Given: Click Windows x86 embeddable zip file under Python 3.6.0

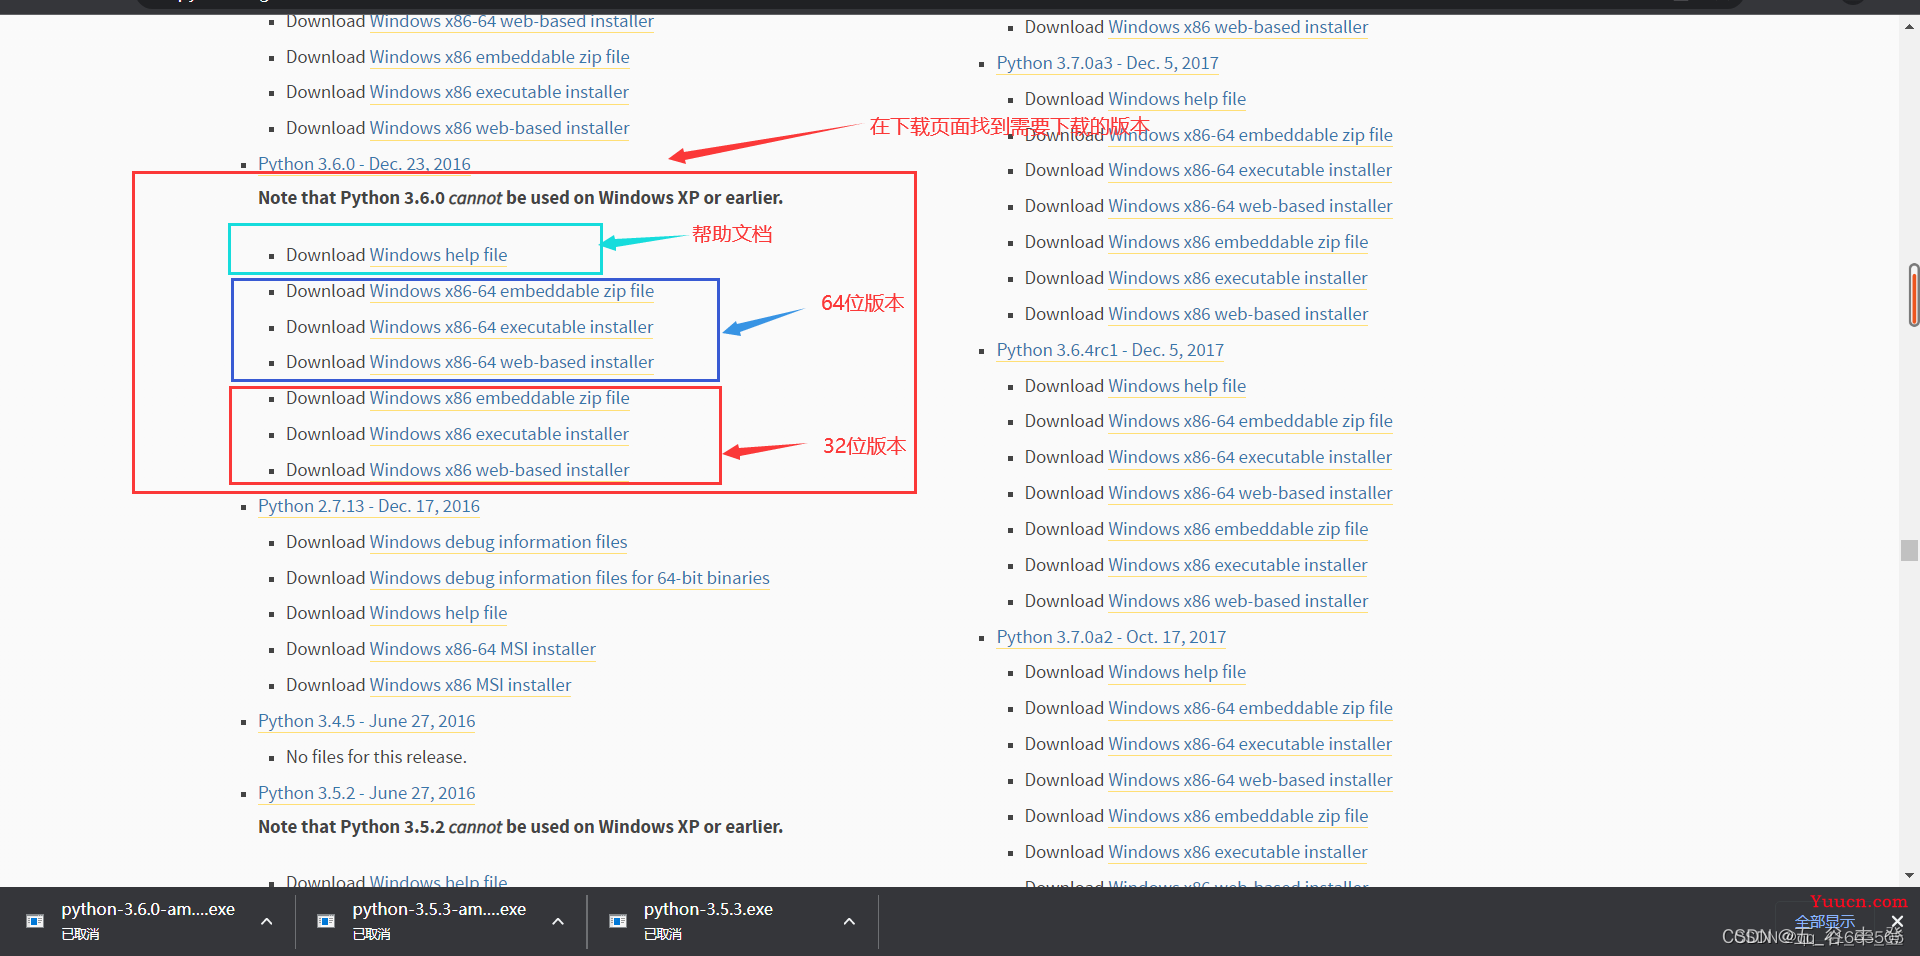Looking at the screenshot, I should pos(499,398).
